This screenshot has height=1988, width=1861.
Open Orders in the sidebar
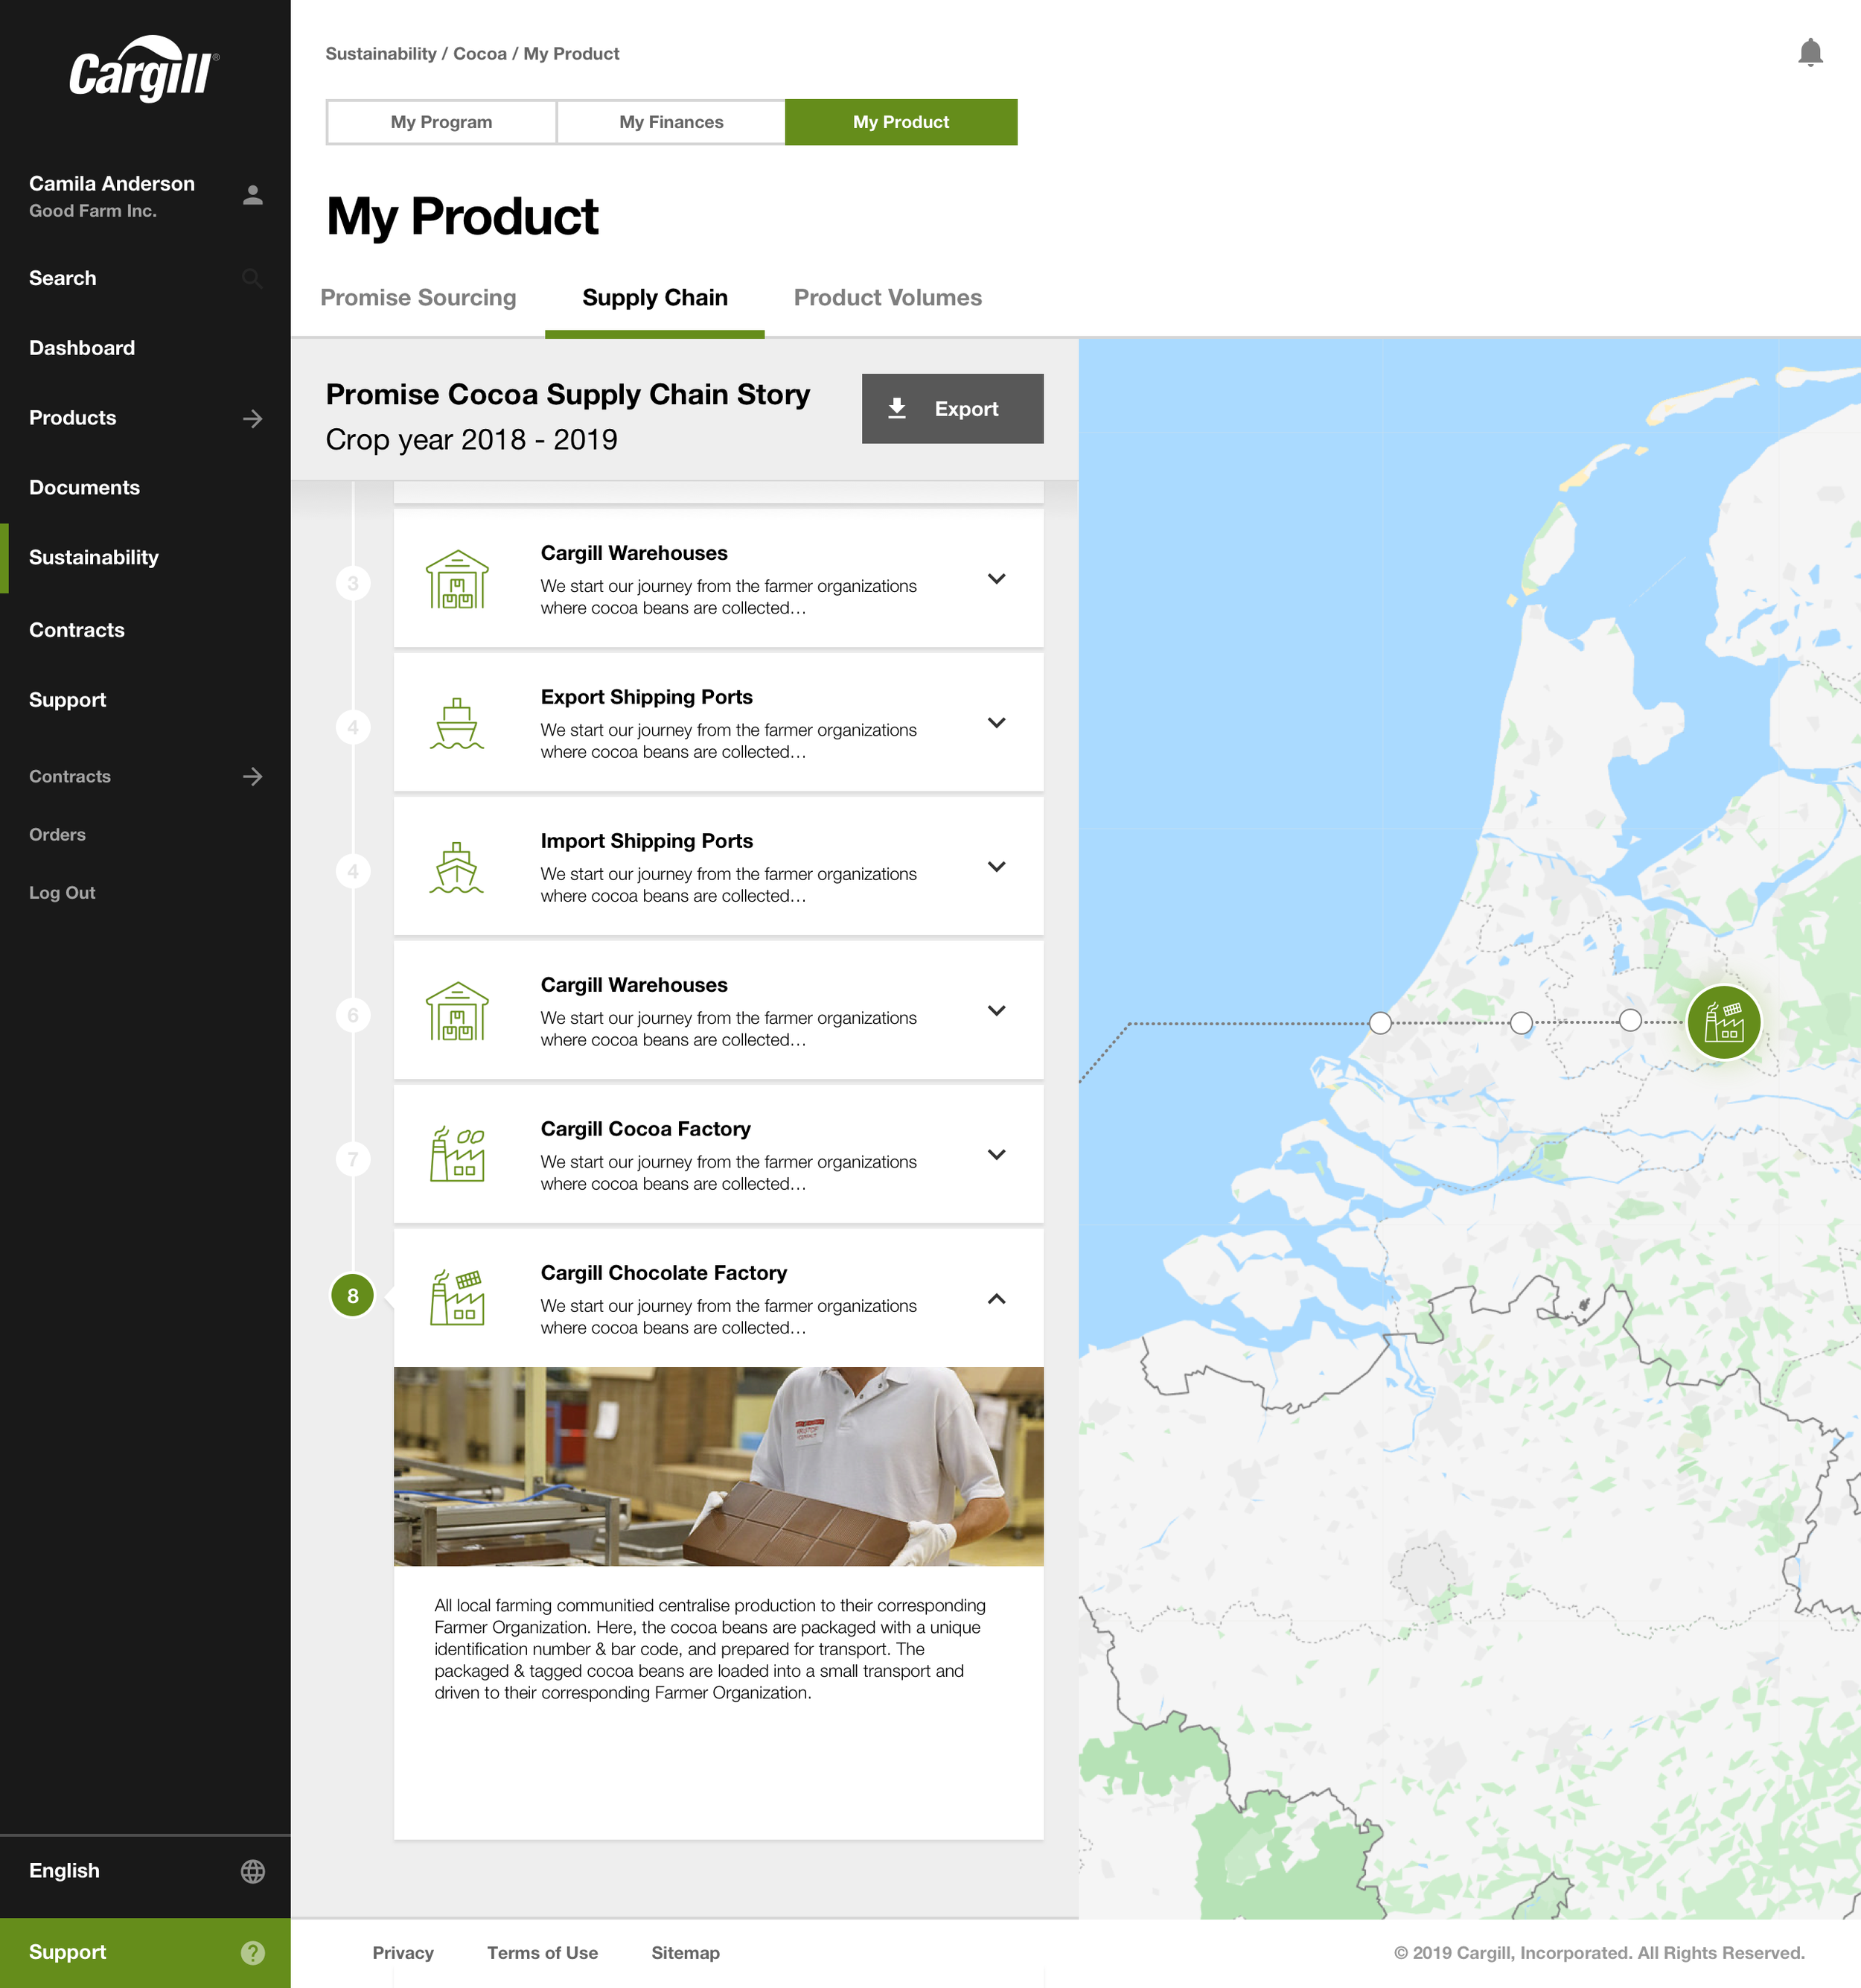(x=57, y=835)
